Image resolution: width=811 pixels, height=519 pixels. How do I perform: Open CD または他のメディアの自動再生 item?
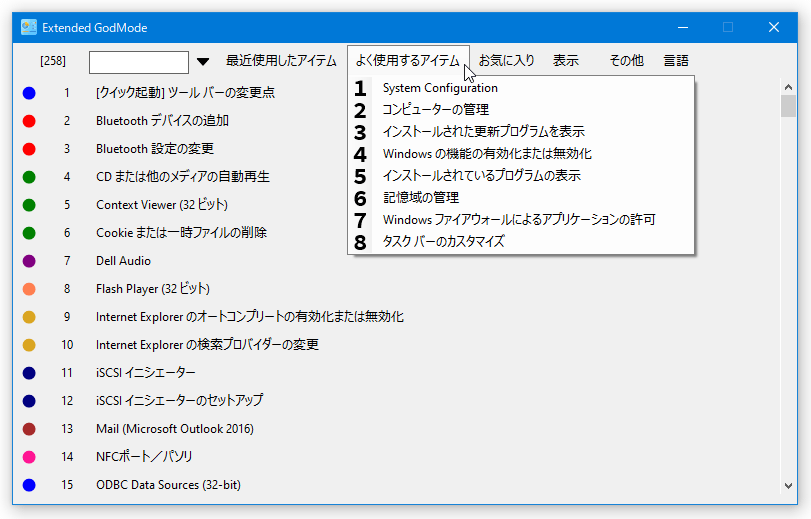pos(183,177)
